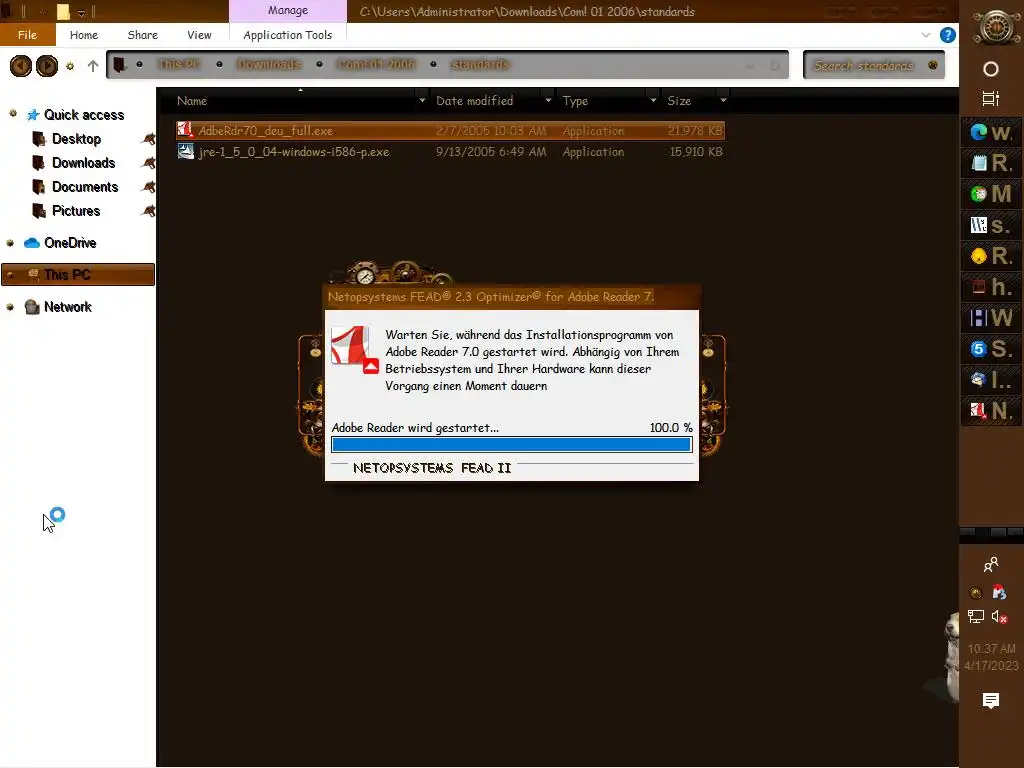Select jre-1_5_0_04-windows-i586-p.exe file
The image size is (1024, 768).
pos(450,152)
